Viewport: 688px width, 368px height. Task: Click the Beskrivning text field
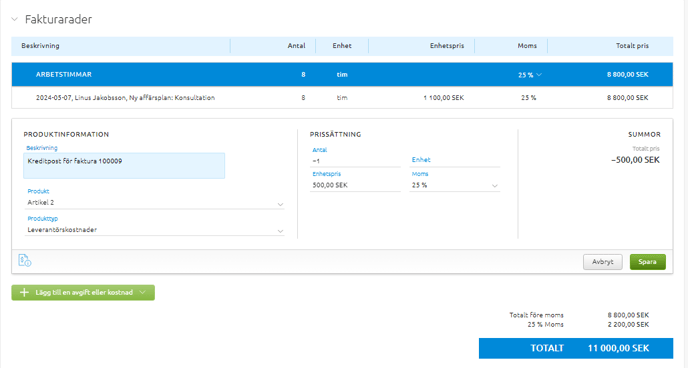click(x=124, y=166)
